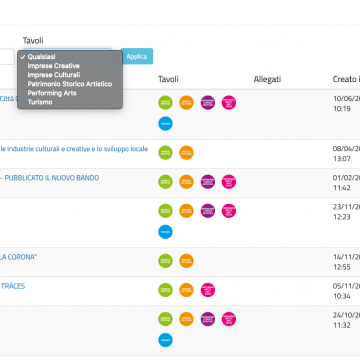The image size is (360, 360).
Task: Click the 10:34 creation time
Action: (x=342, y=296)
